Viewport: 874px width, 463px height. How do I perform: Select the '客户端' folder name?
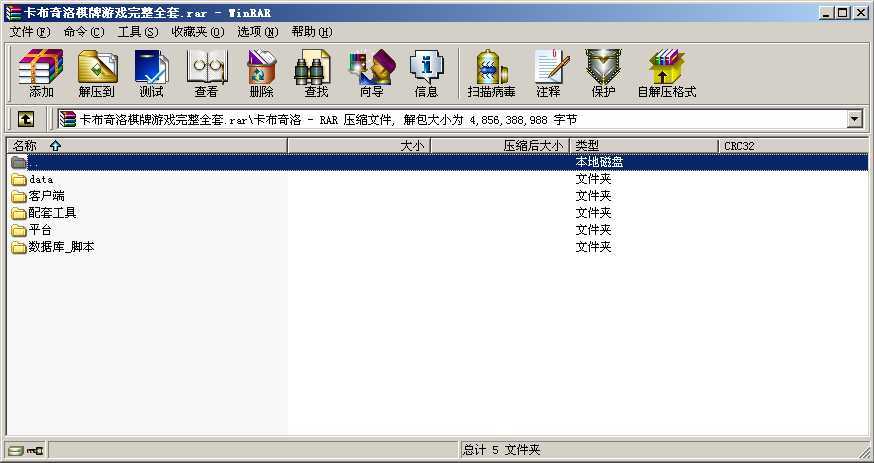click(46, 196)
